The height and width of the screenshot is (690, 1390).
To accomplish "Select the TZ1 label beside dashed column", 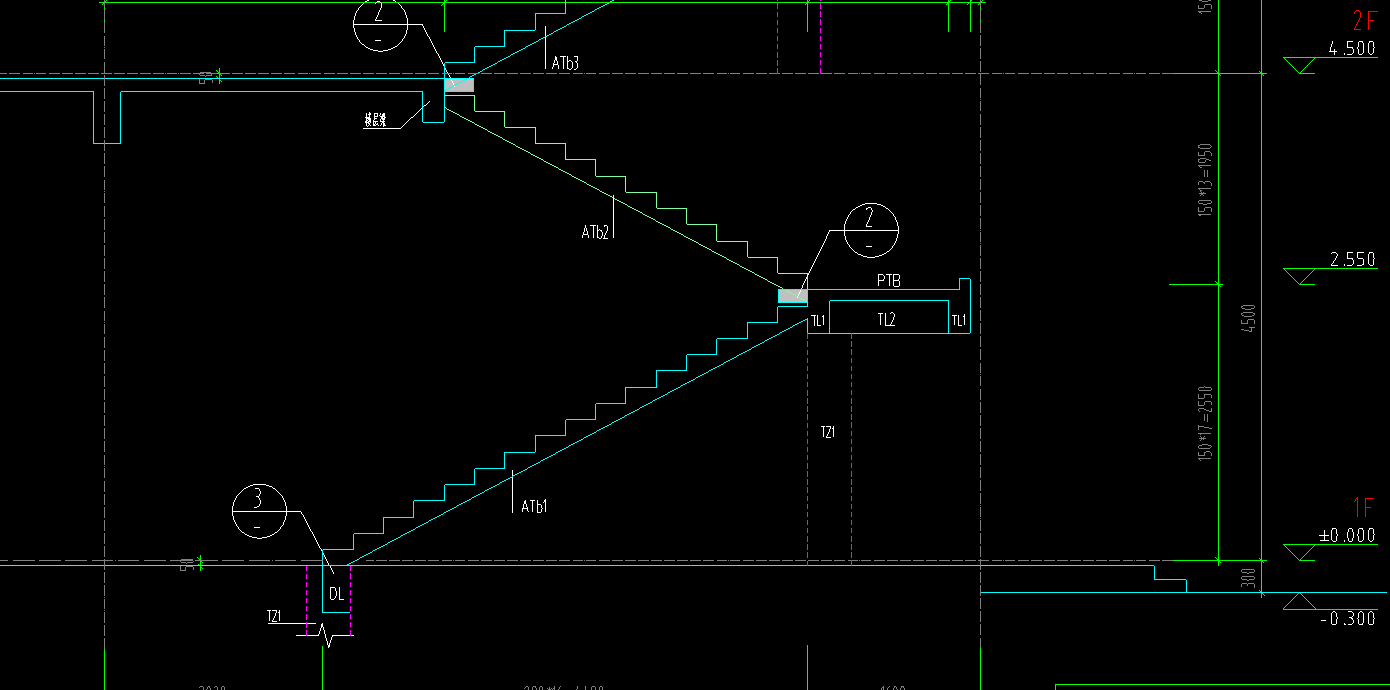I will [828, 433].
